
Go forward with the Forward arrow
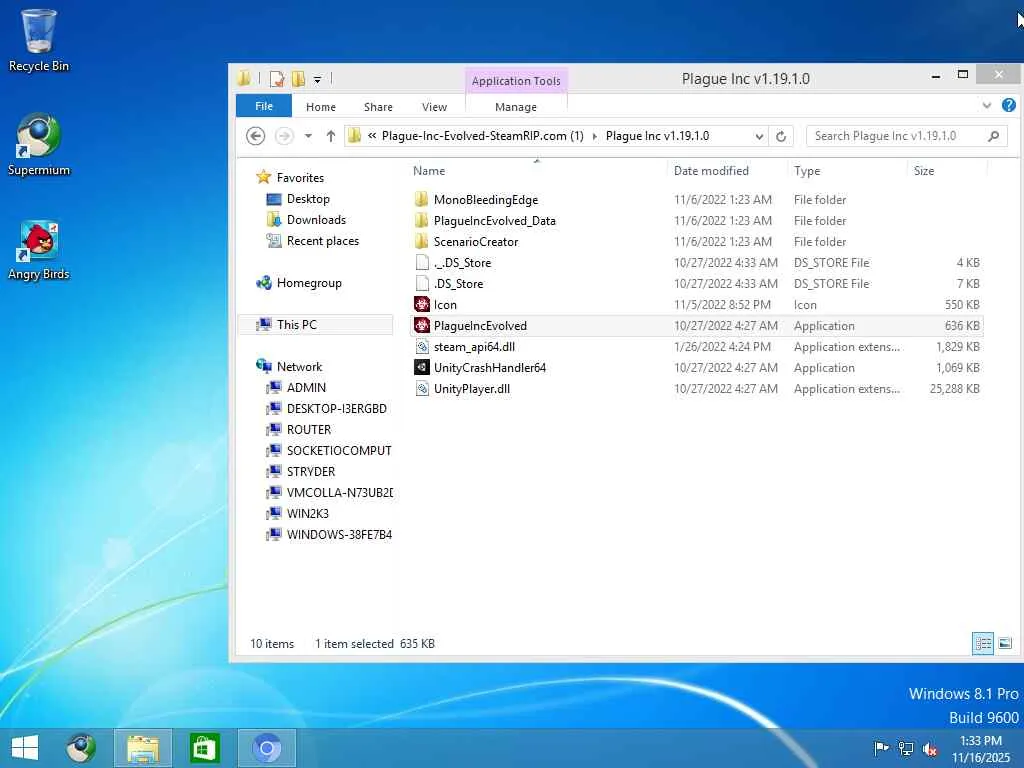pos(283,136)
